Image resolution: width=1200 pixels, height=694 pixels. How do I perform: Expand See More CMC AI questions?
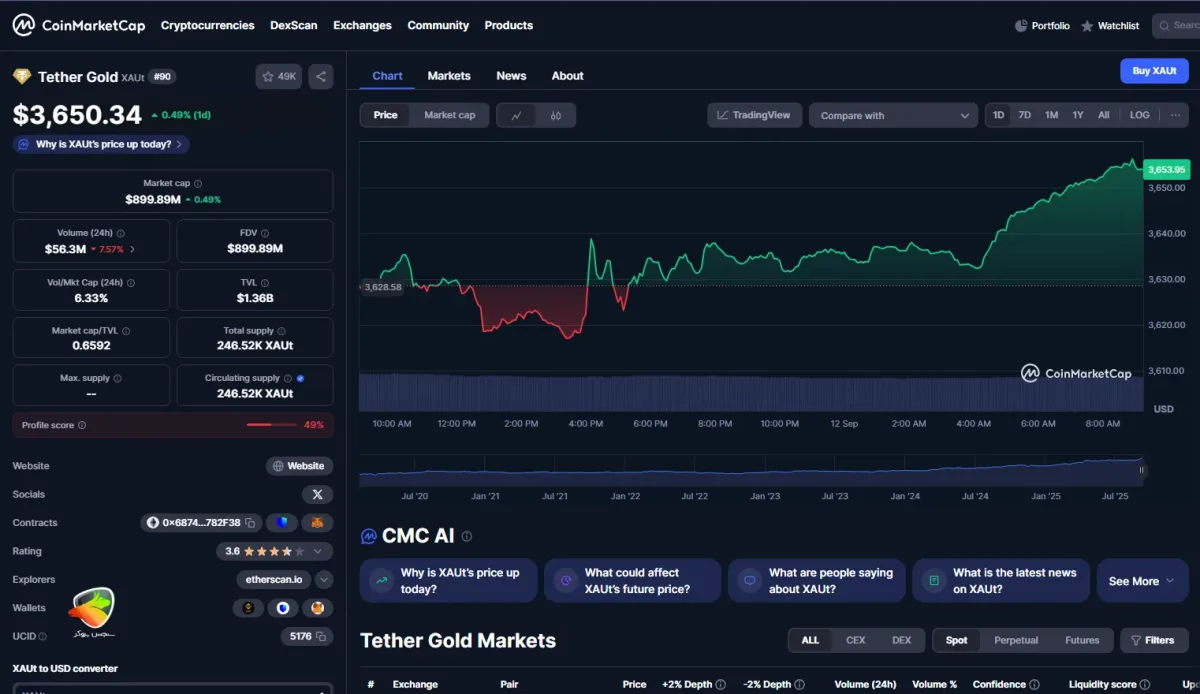pos(1143,581)
